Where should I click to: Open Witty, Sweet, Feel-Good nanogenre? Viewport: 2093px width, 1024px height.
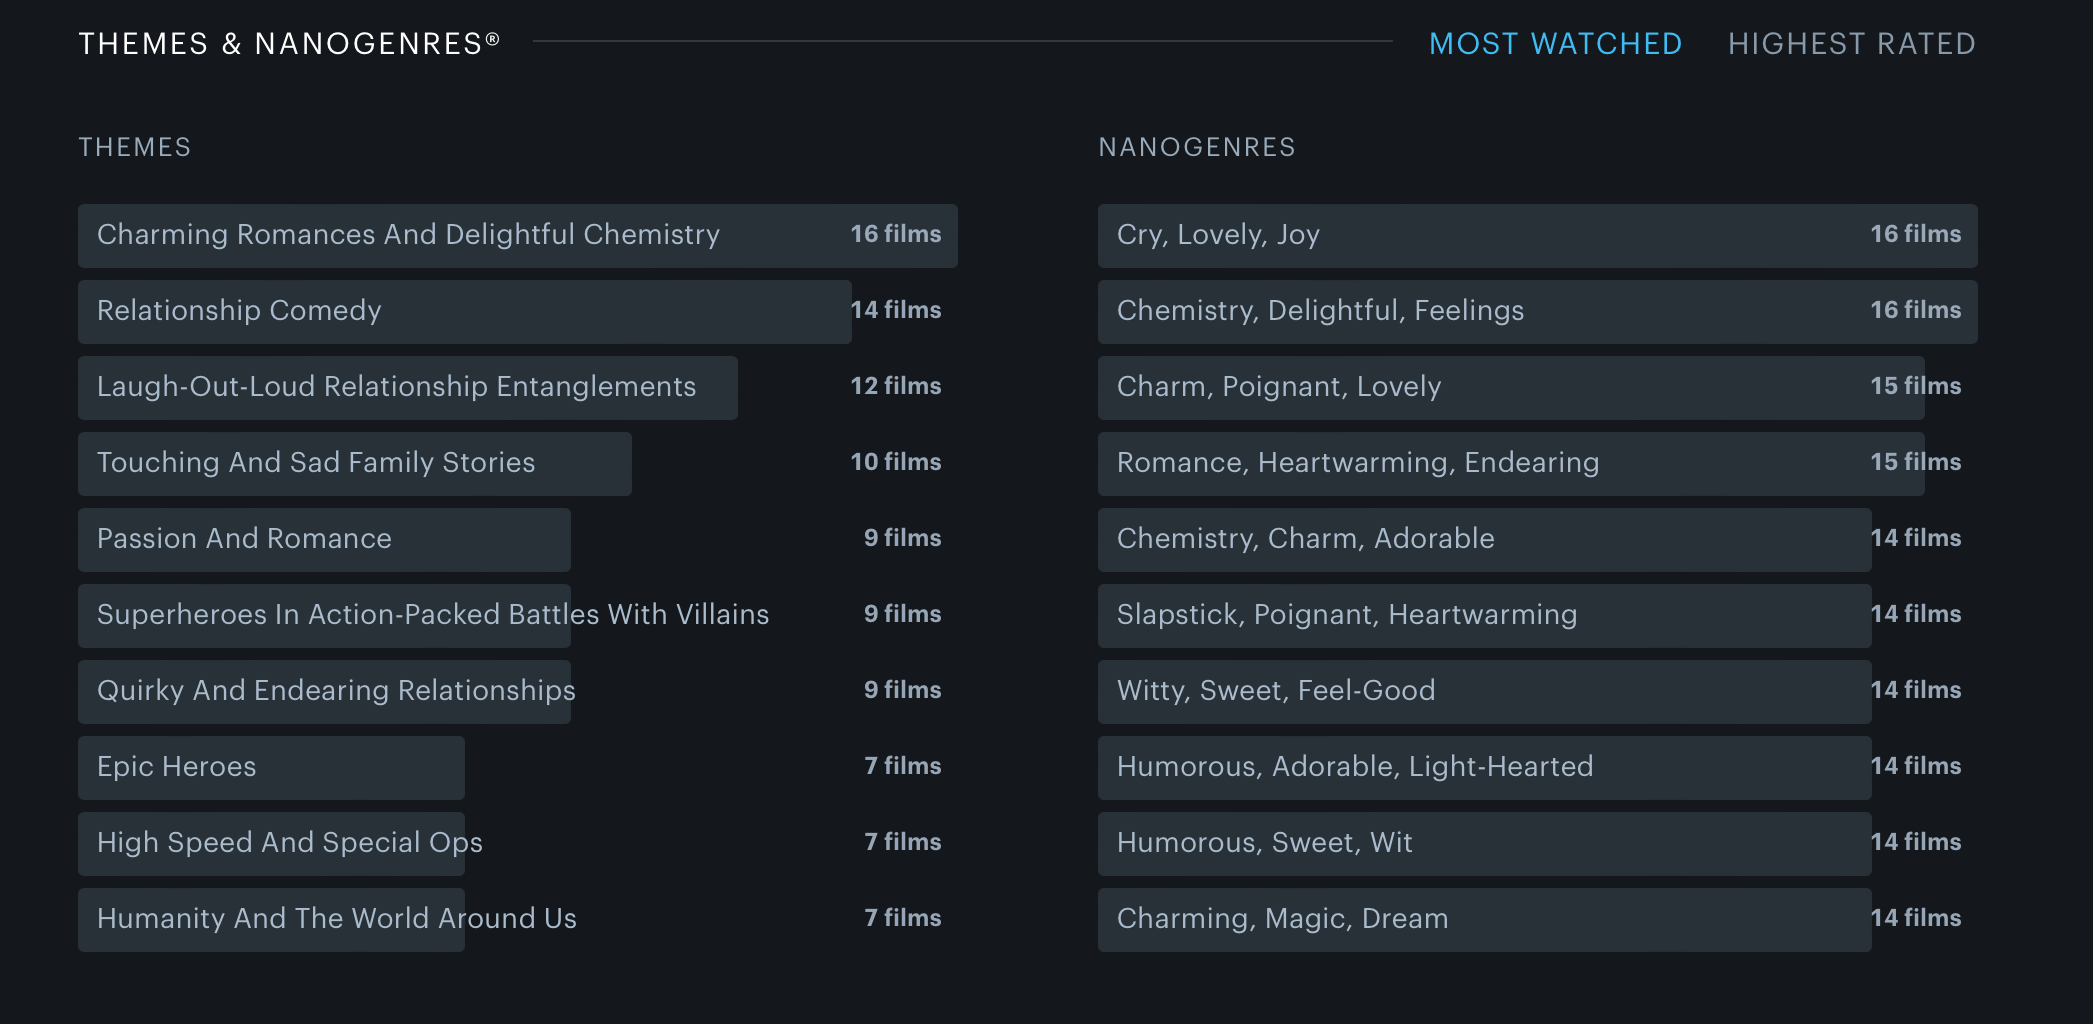1276,691
